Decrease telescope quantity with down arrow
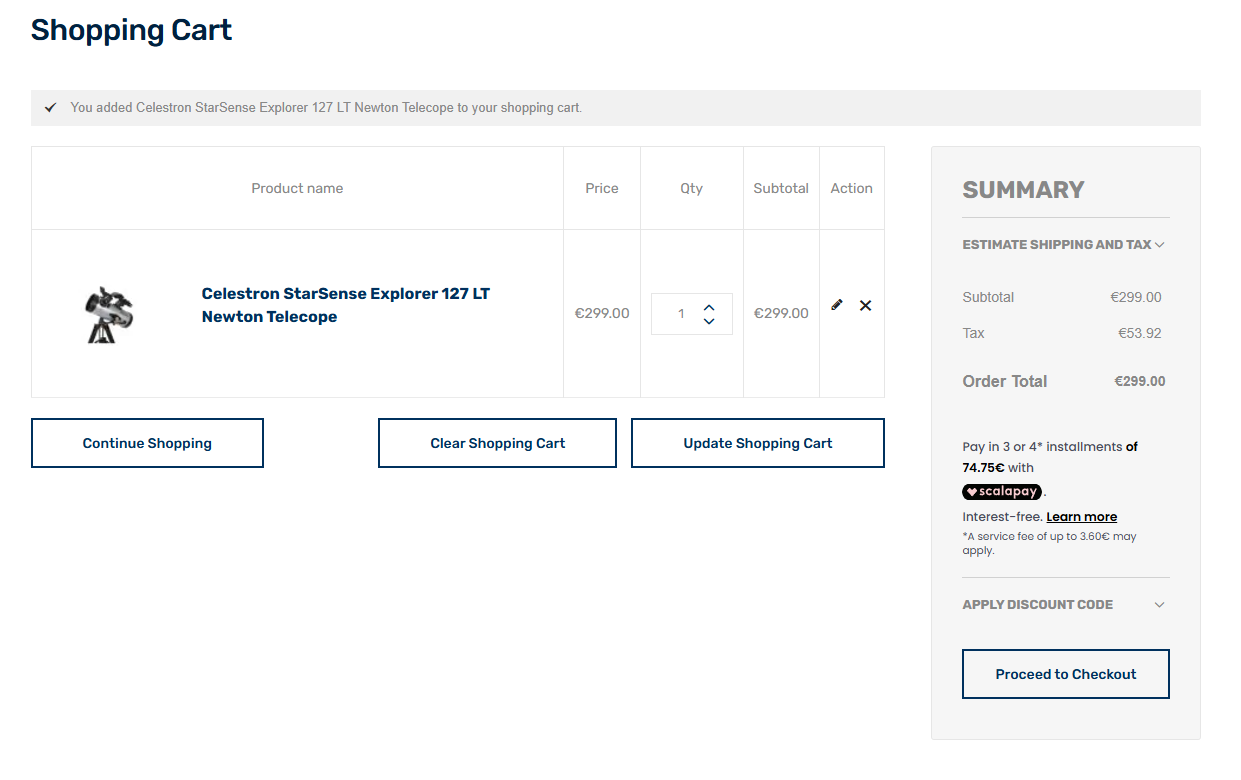This screenshot has width=1241, height=780. (709, 321)
